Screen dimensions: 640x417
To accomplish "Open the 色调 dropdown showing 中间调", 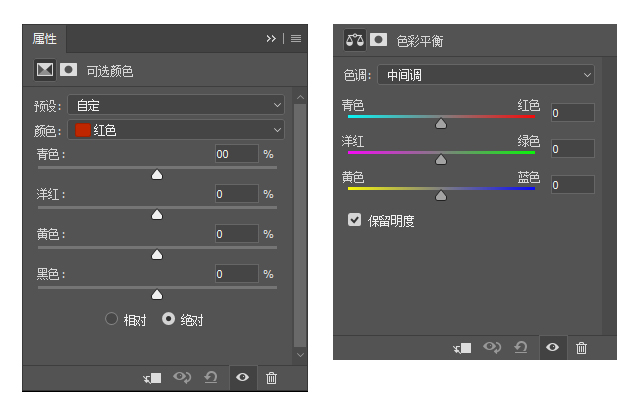I will [x=486, y=75].
